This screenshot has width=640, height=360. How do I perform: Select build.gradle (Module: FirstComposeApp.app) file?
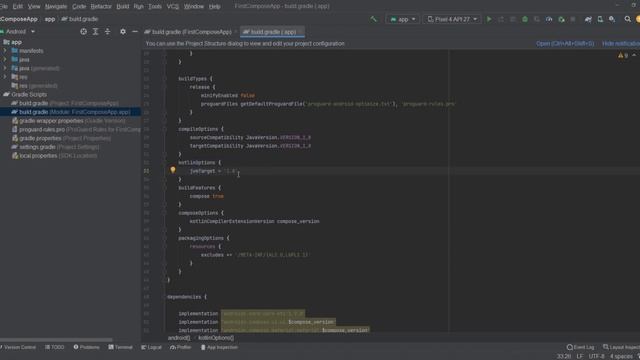(x=70, y=112)
